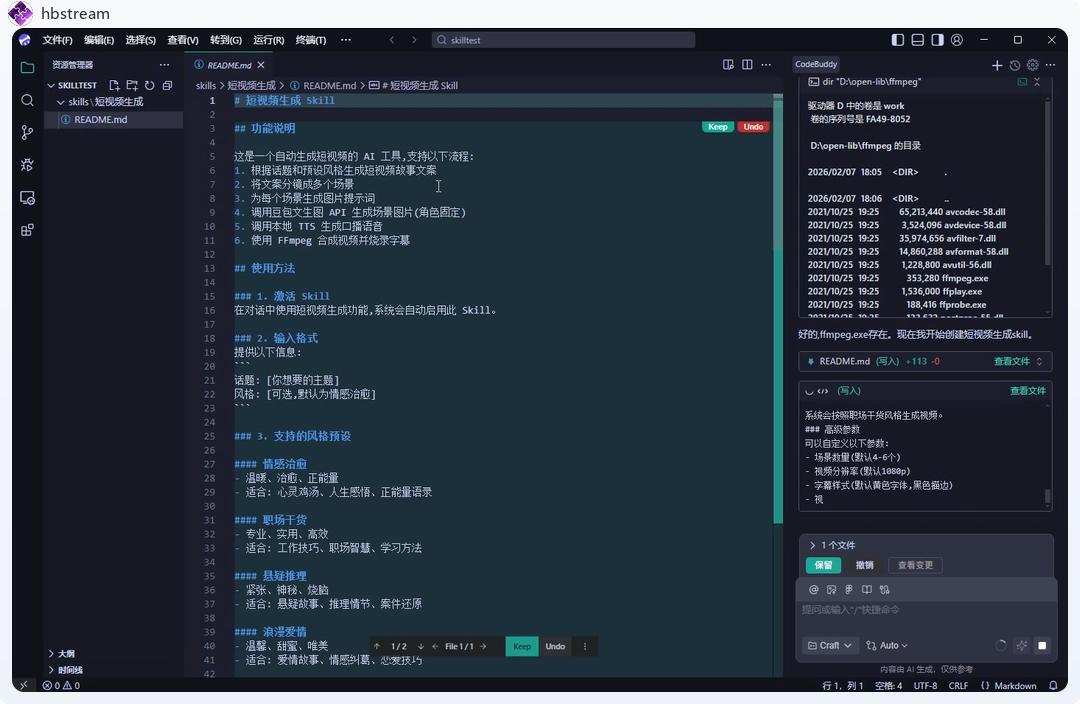
Task: Open the Craft mode dropdown
Action: (x=829, y=645)
